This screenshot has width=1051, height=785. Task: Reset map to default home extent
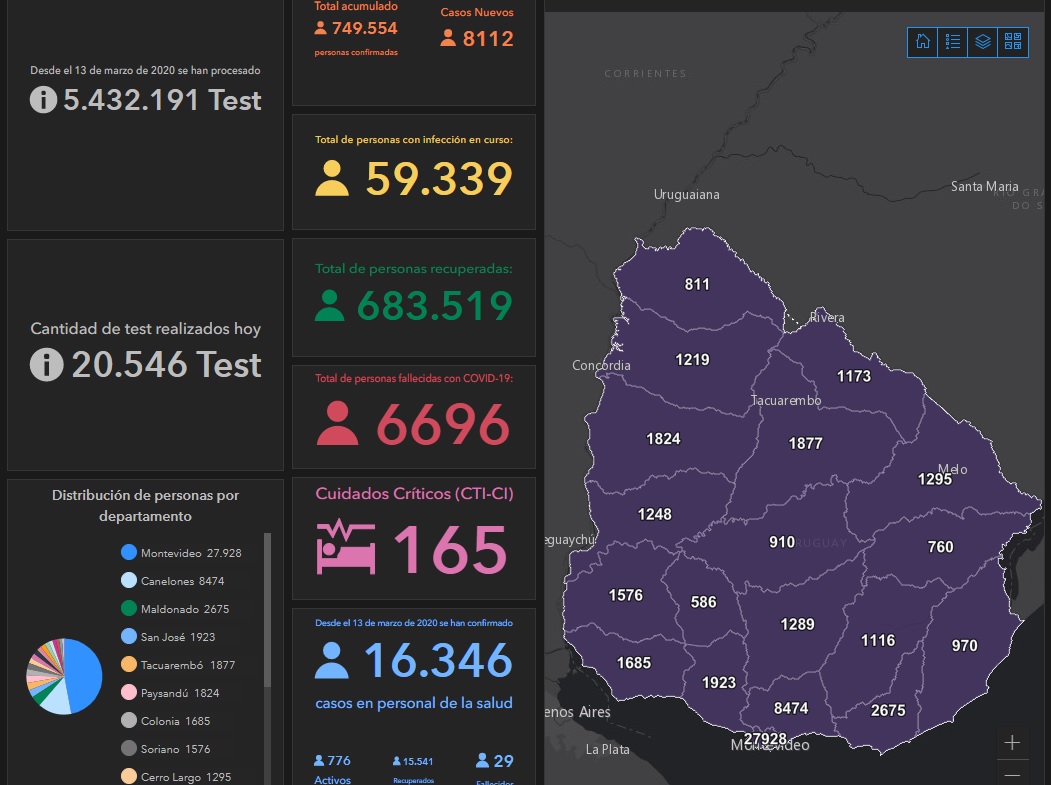click(923, 42)
